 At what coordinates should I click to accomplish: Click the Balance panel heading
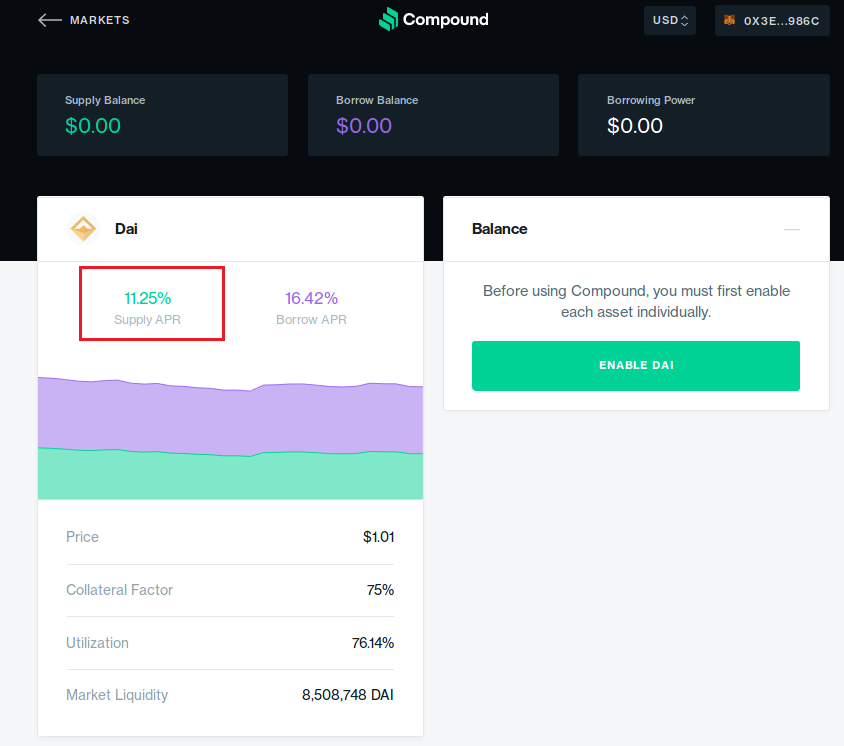(500, 229)
